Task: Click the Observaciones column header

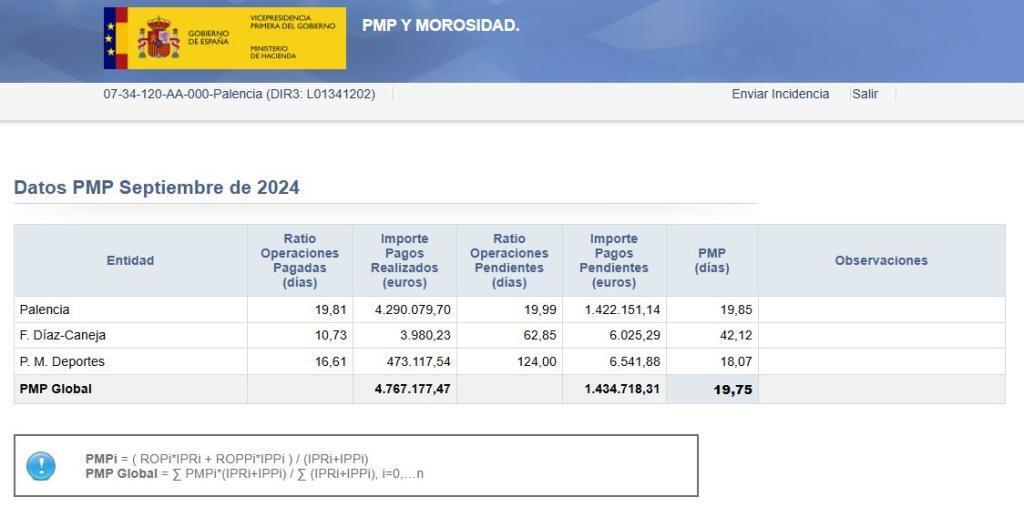Action: [x=881, y=261]
